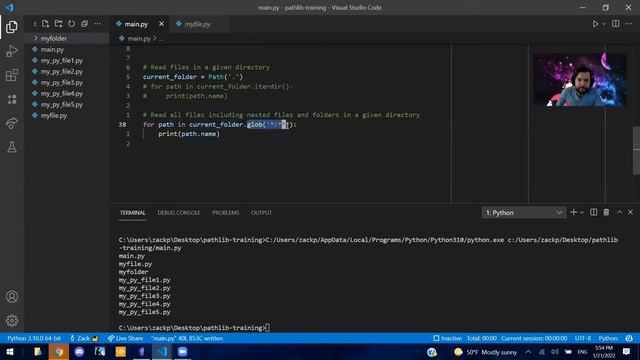
Task: Open the explorer More Actions menu
Action: (98, 24)
